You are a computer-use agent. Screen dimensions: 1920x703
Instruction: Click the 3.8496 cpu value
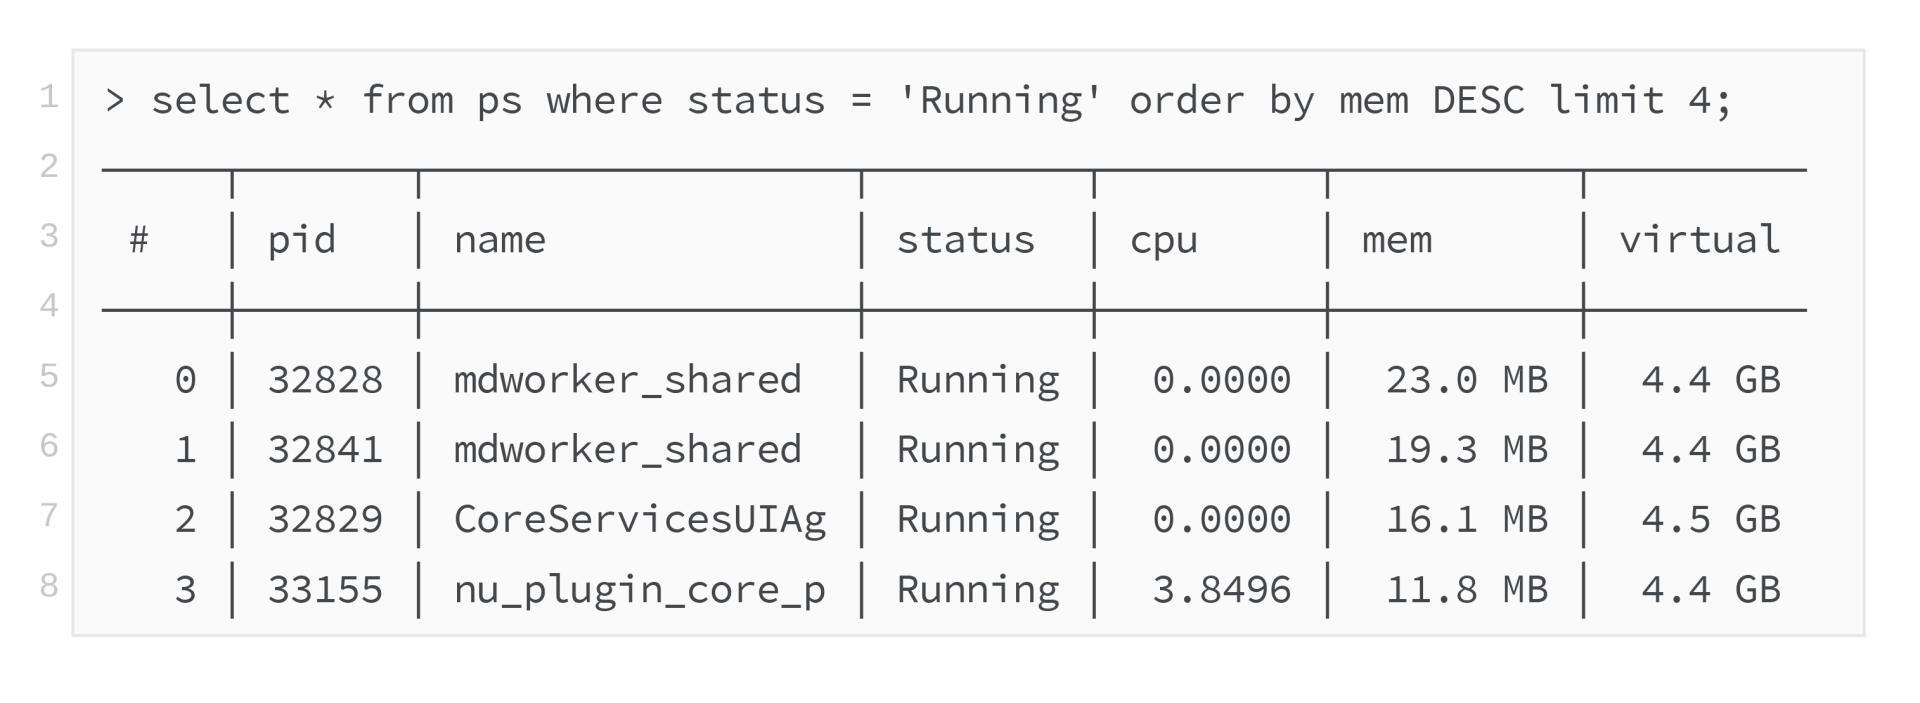coord(1221,590)
